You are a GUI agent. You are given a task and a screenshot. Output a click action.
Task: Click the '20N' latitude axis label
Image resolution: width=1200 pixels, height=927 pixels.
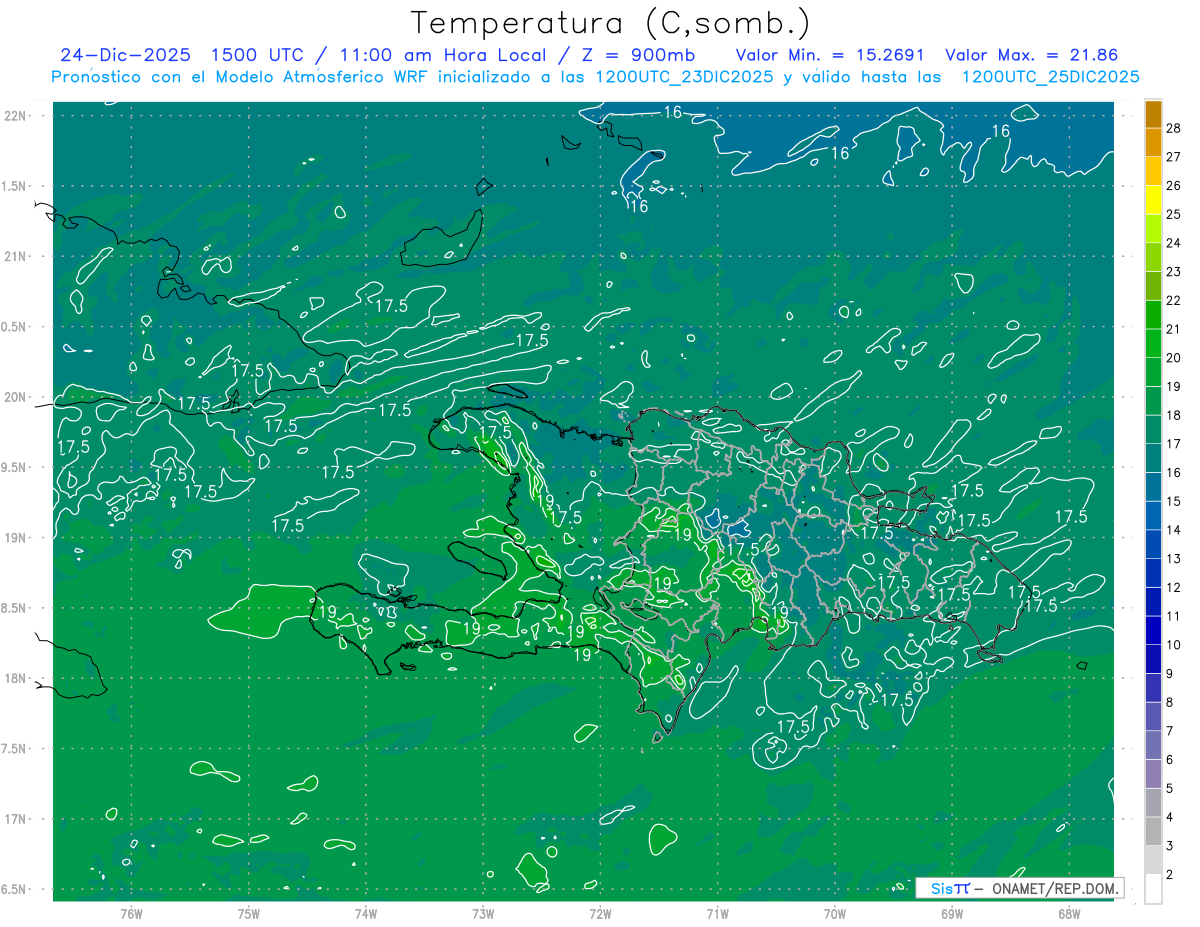15,397
